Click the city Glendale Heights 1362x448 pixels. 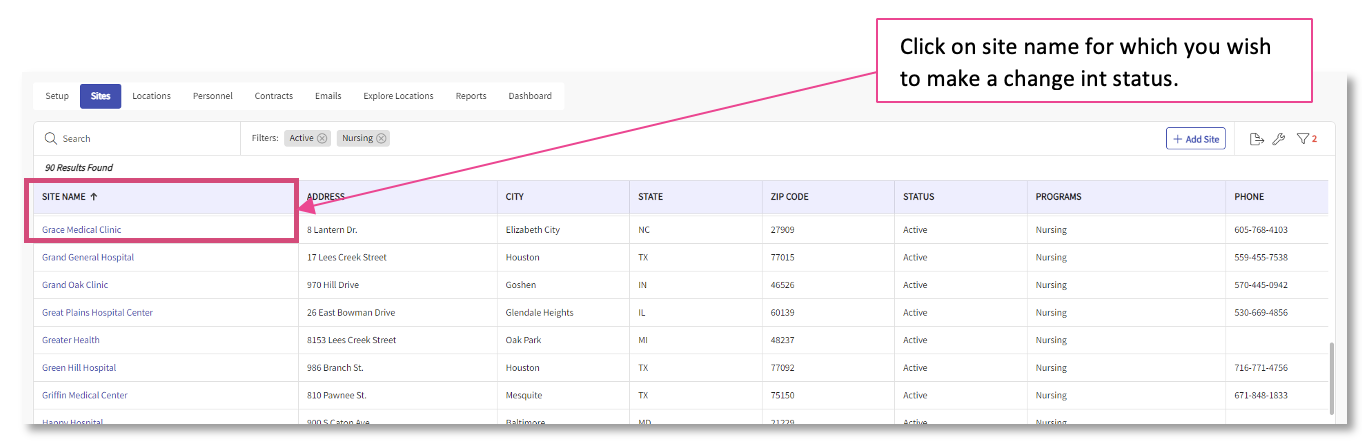(x=540, y=313)
